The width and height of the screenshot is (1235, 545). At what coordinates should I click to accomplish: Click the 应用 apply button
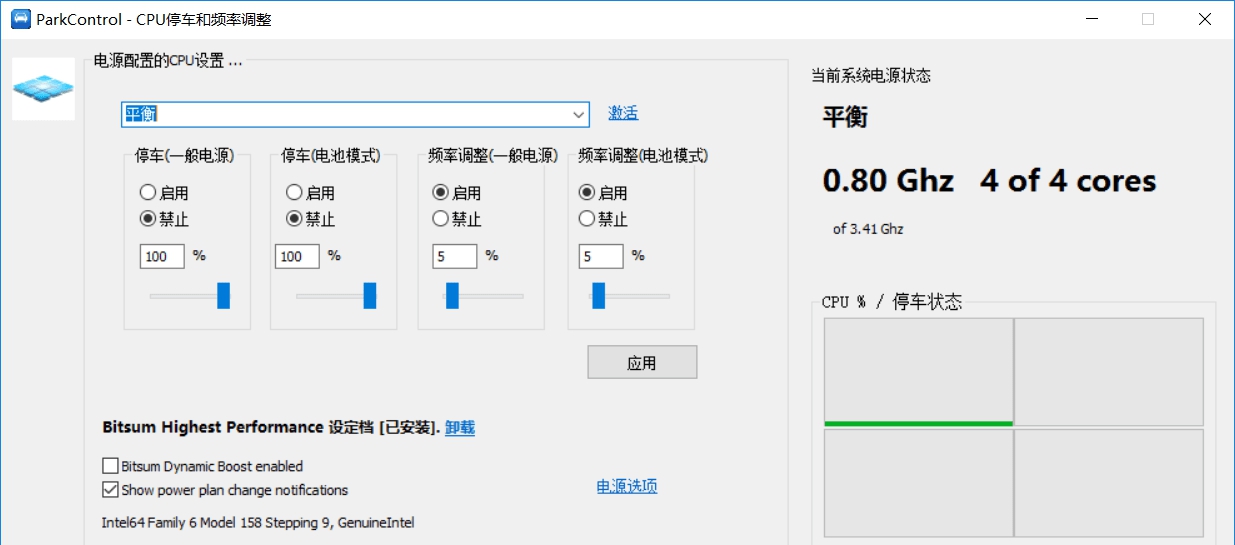(x=642, y=363)
